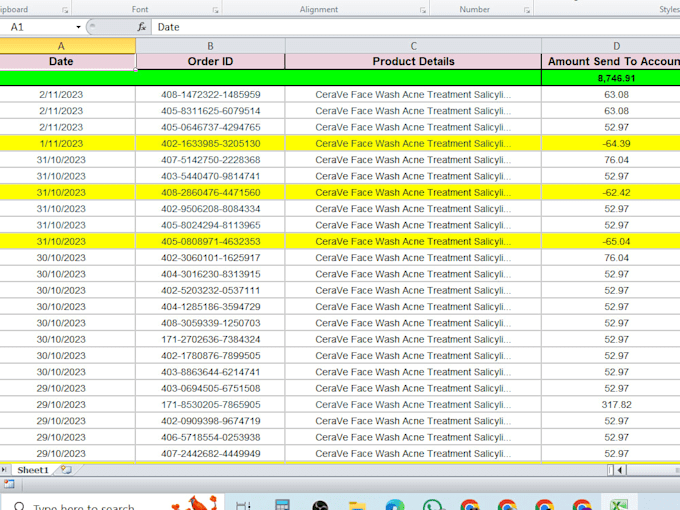Open the Number group dialog launcher
The width and height of the screenshot is (680, 510).
click(x=526, y=10)
